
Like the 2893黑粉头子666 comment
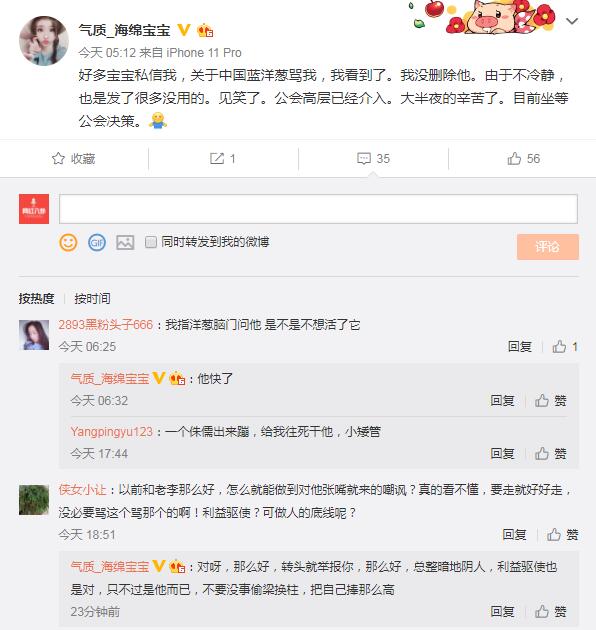coord(559,346)
